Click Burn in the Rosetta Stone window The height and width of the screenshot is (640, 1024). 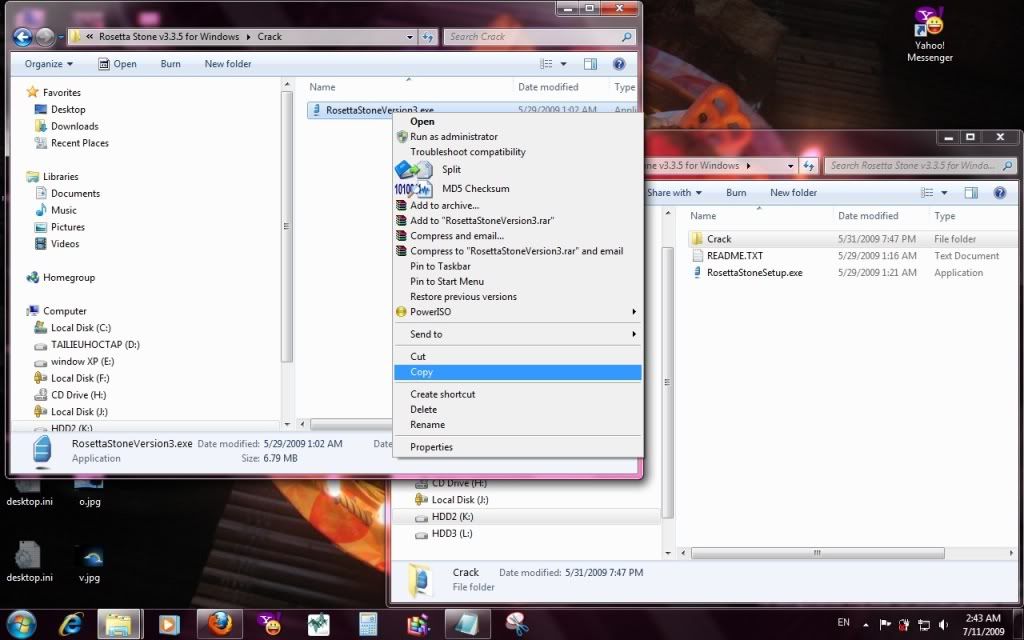[736, 193]
